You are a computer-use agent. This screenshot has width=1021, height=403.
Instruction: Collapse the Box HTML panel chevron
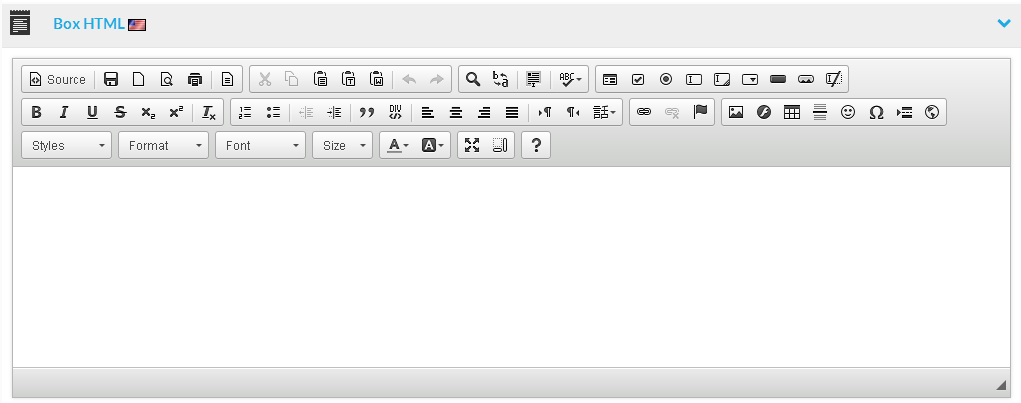coord(1004,23)
